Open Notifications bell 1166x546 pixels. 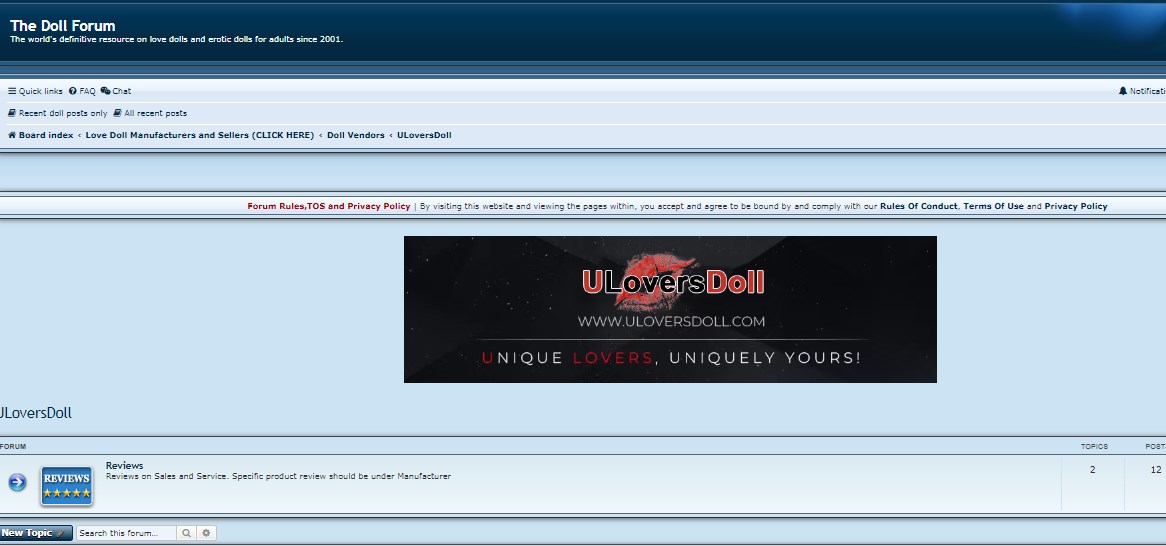(x=1142, y=91)
